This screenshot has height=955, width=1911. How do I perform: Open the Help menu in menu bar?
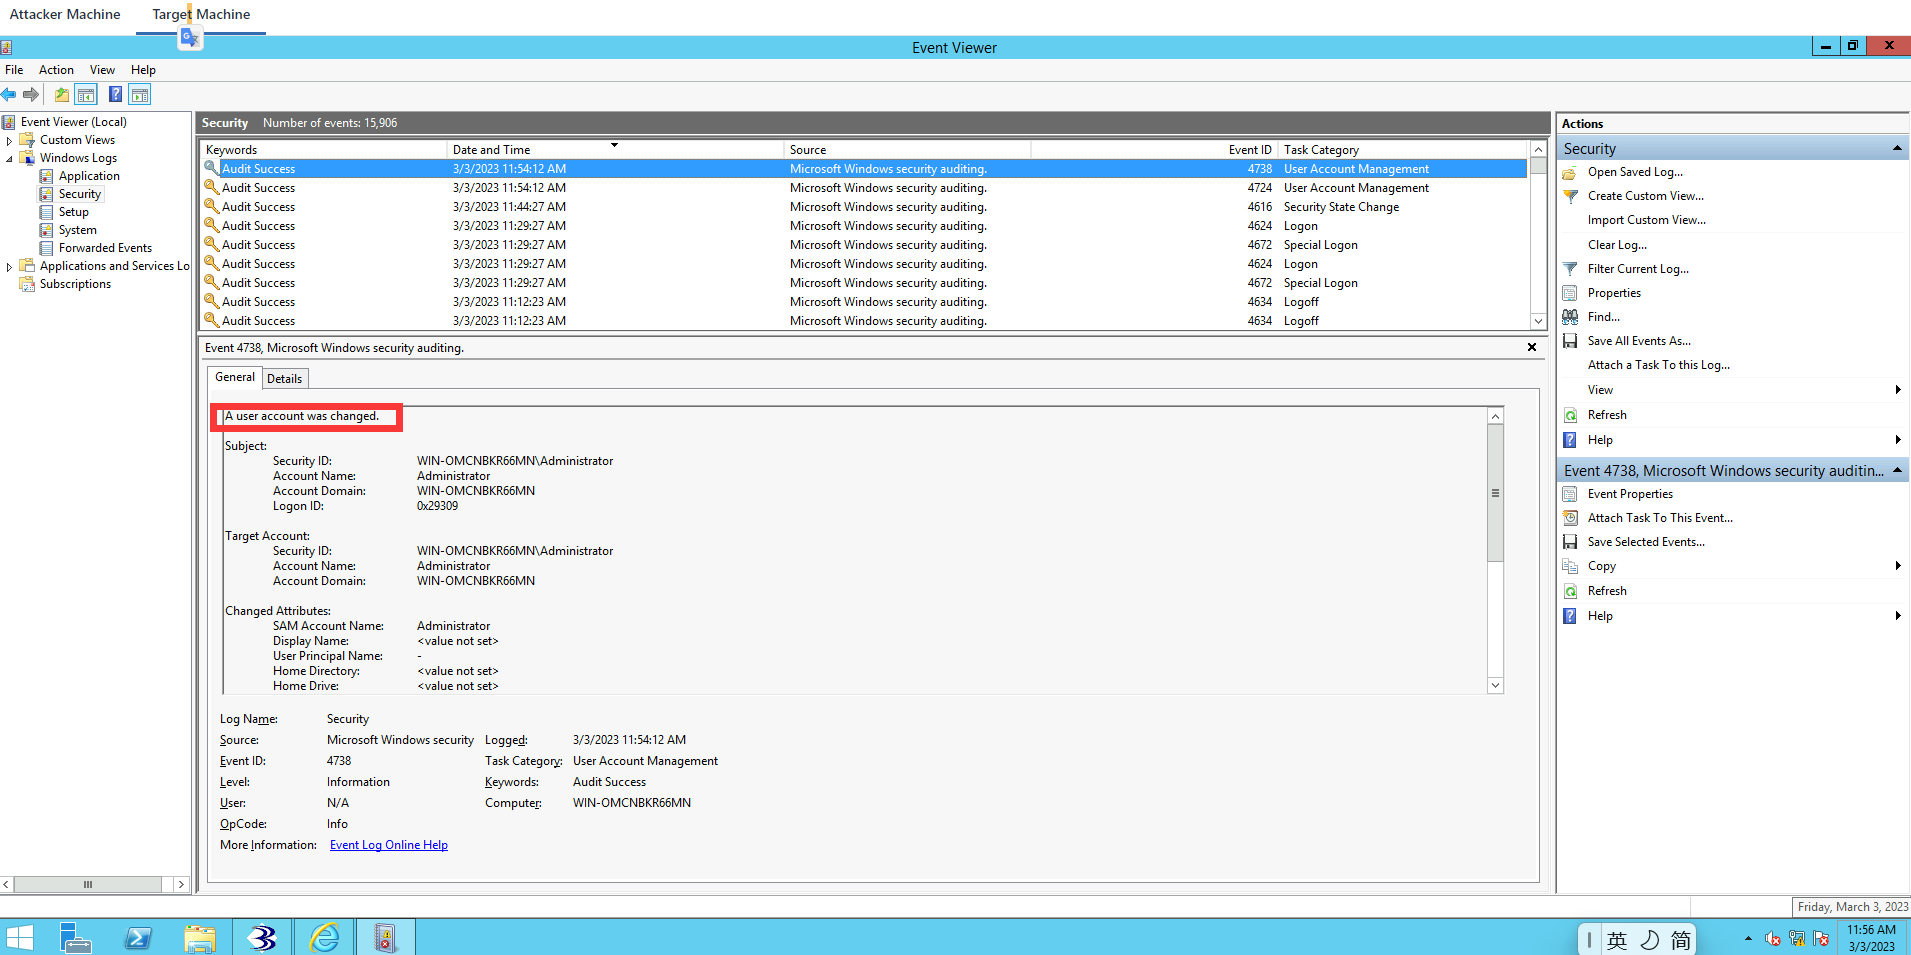click(143, 70)
